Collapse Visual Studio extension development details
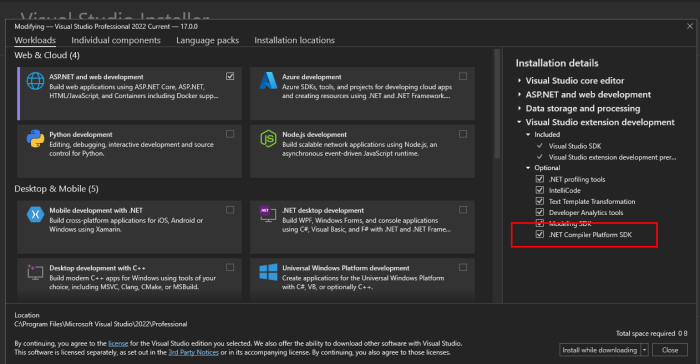 point(519,122)
